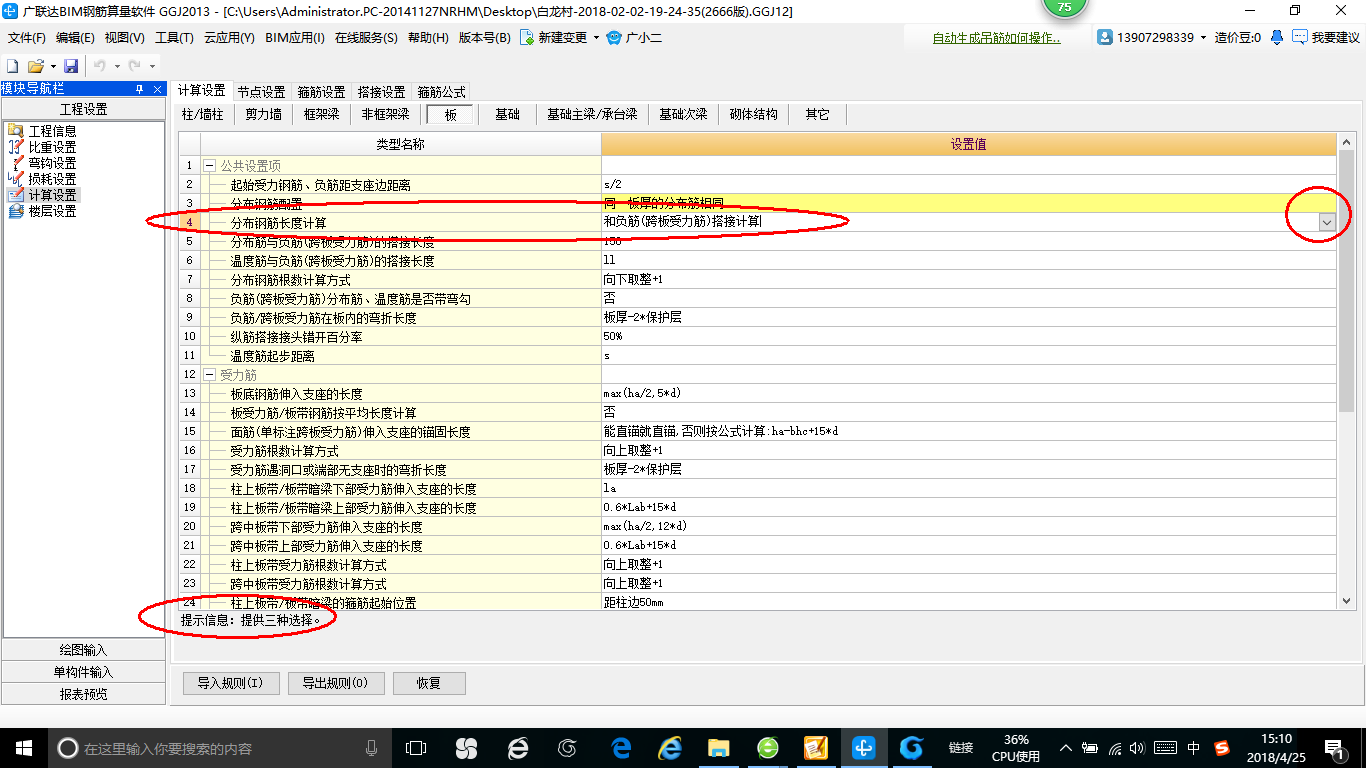Open the Redo history dropdown arrow
This screenshot has width=1366, height=768.
pos(152,66)
